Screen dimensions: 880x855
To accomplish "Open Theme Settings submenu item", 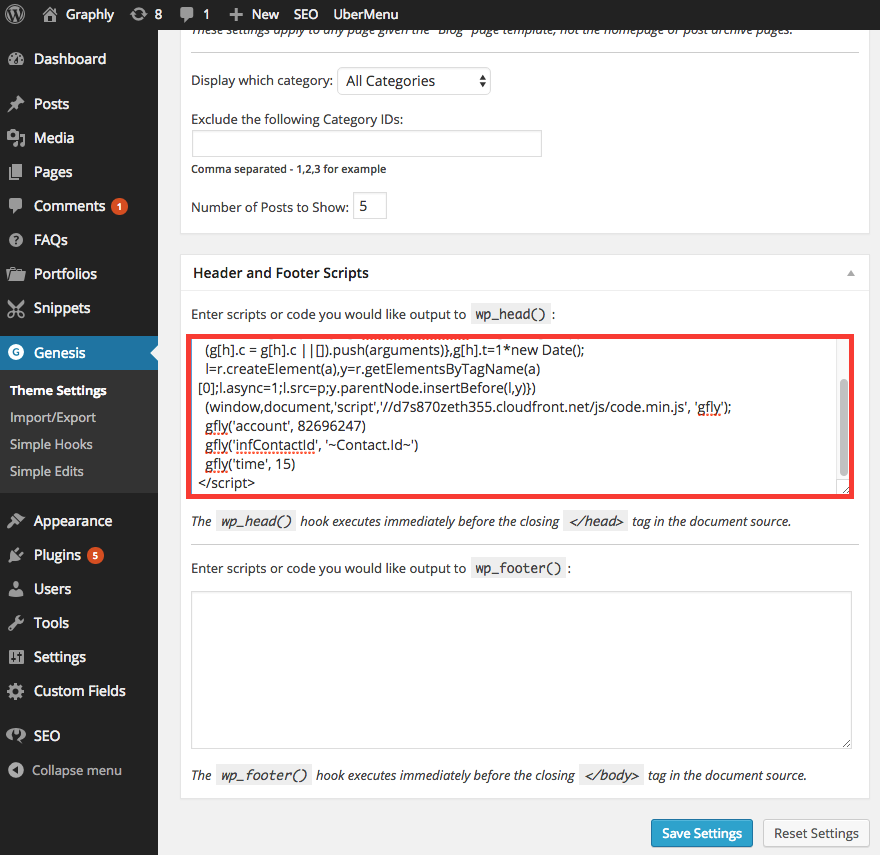I will pos(58,391).
